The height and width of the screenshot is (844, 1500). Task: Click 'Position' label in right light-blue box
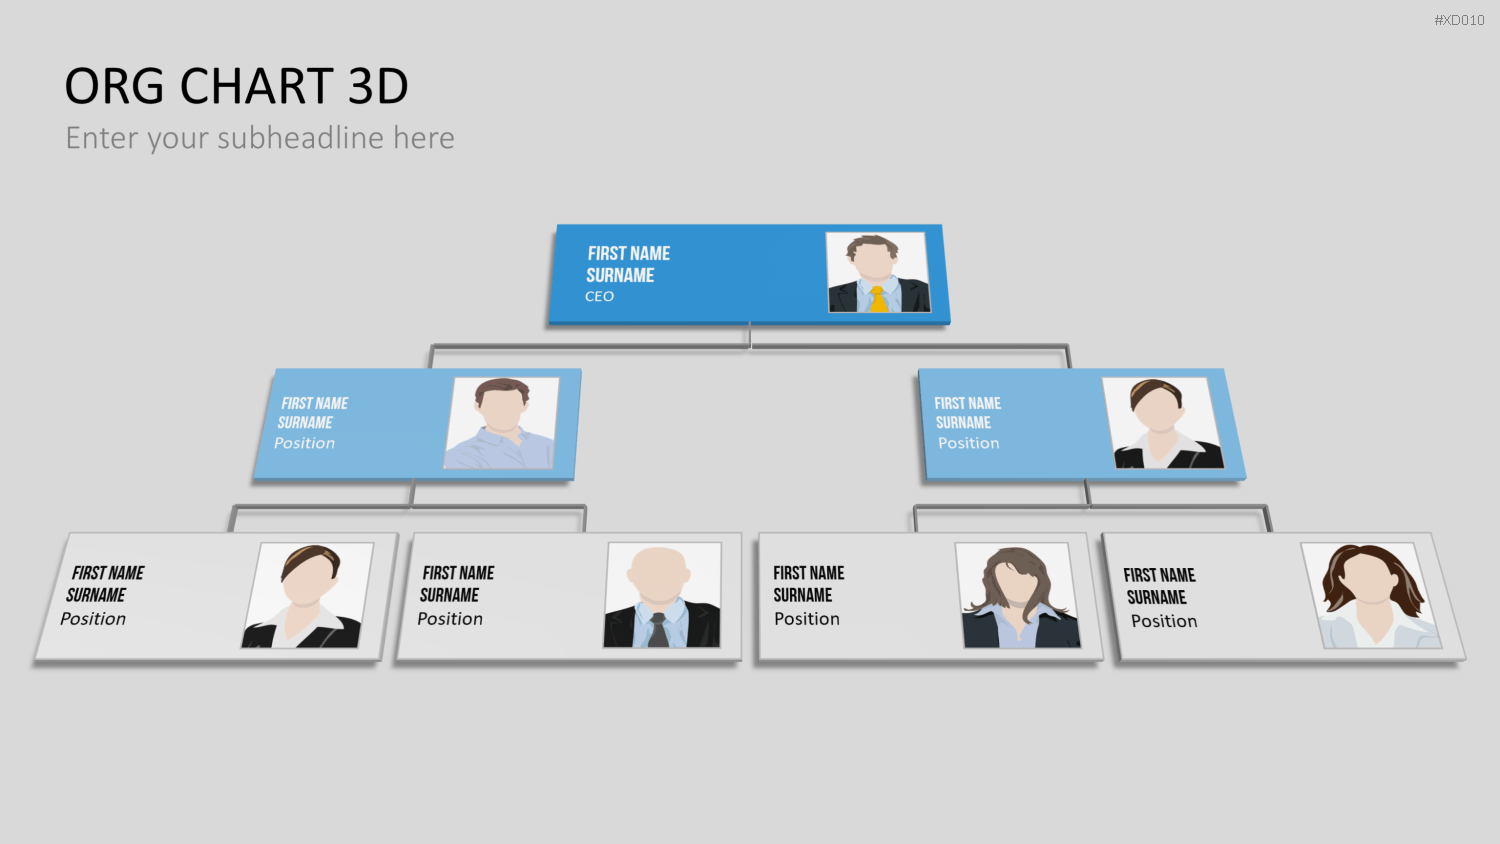968,443
